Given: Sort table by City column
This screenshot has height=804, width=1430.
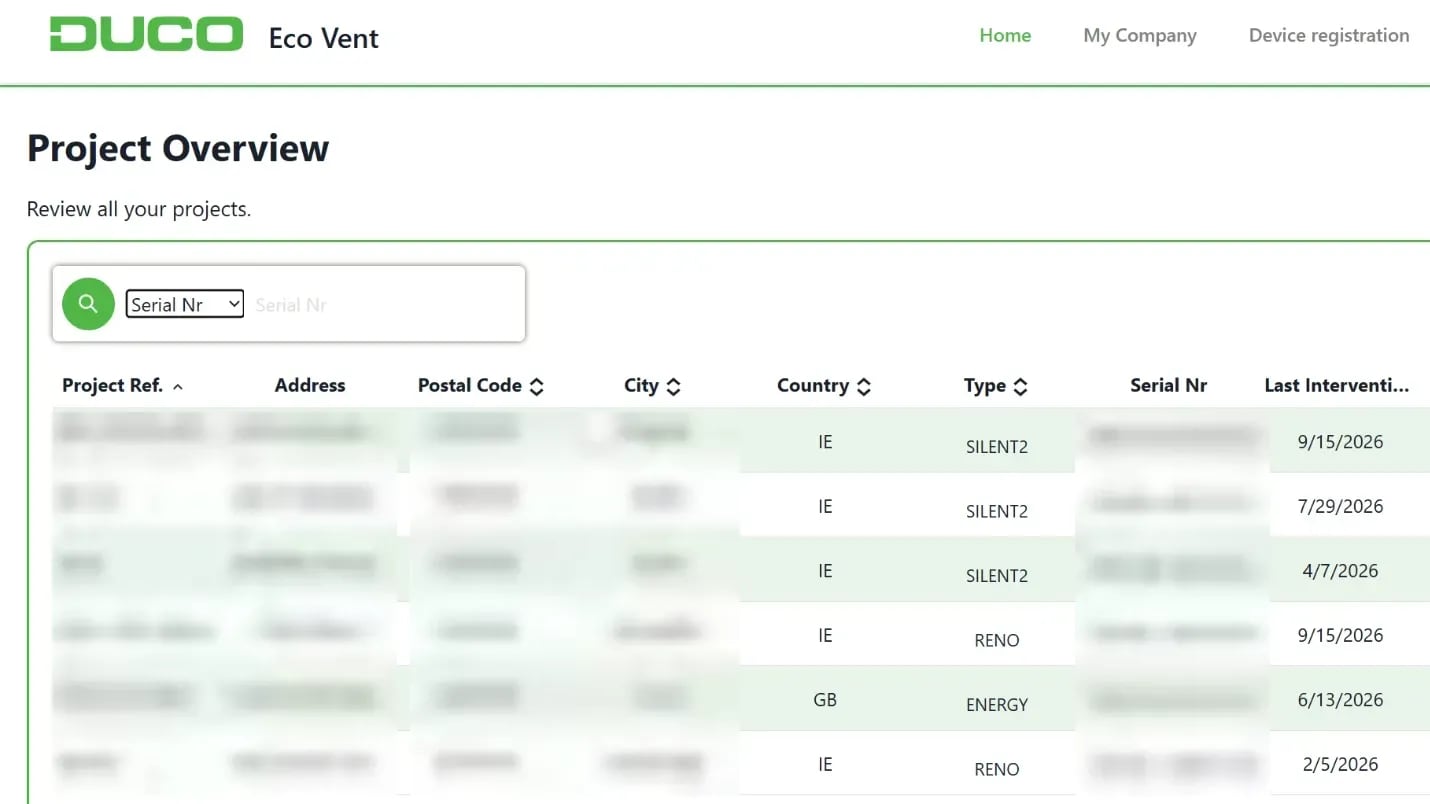Looking at the screenshot, I should (652, 385).
